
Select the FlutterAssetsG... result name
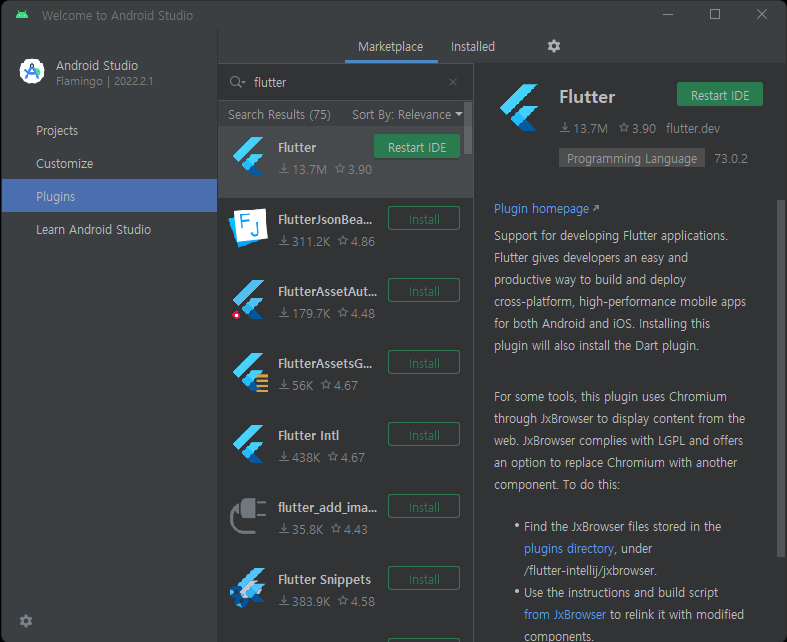click(x=325, y=363)
